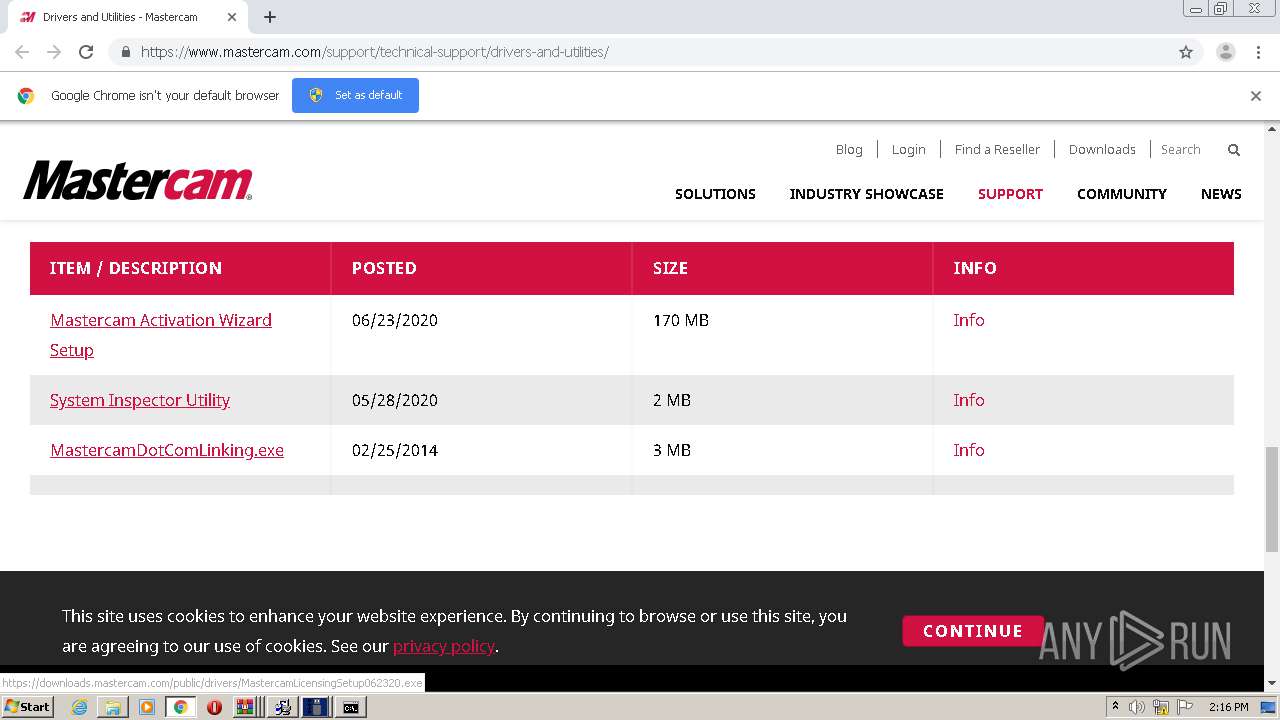The image size is (1280, 720).
Task: Open the Blog link
Action: [x=849, y=150]
